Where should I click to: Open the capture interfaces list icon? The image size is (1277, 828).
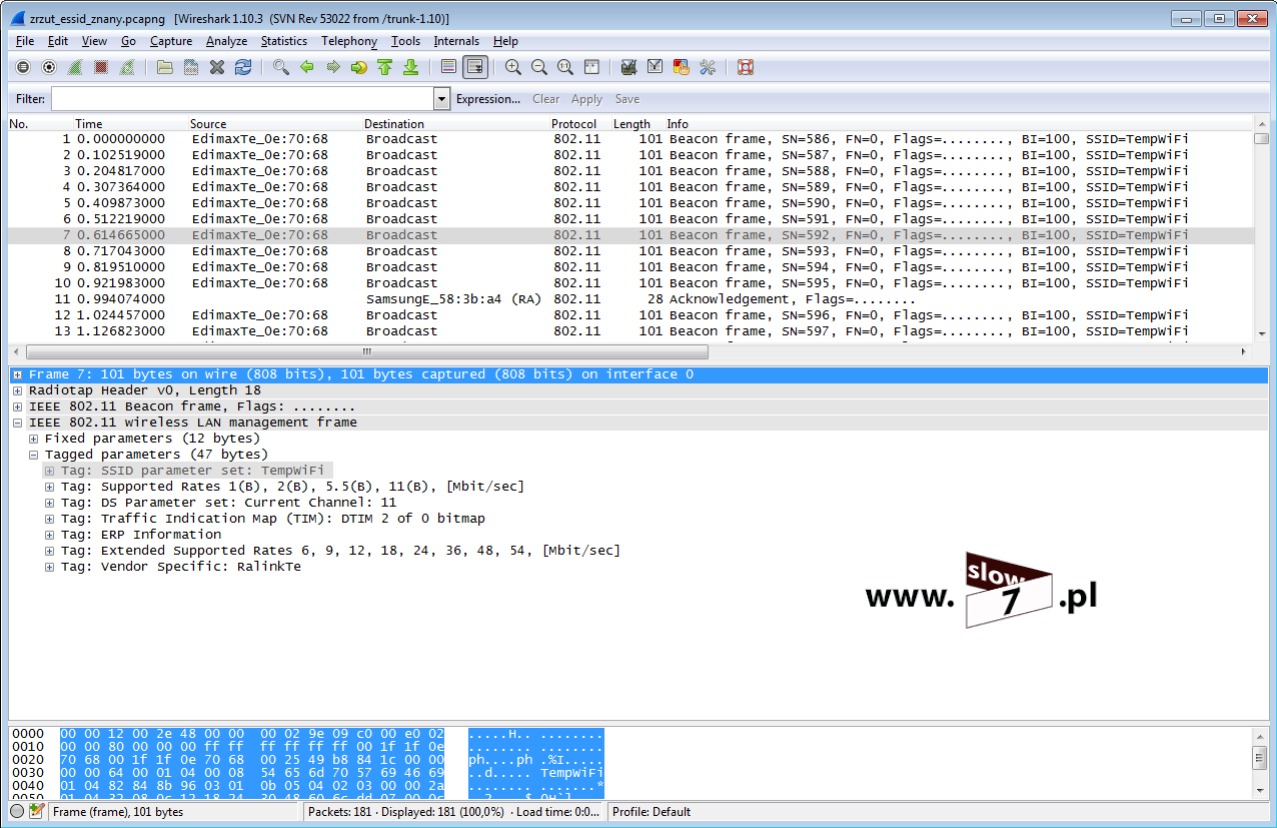click(23, 67)
